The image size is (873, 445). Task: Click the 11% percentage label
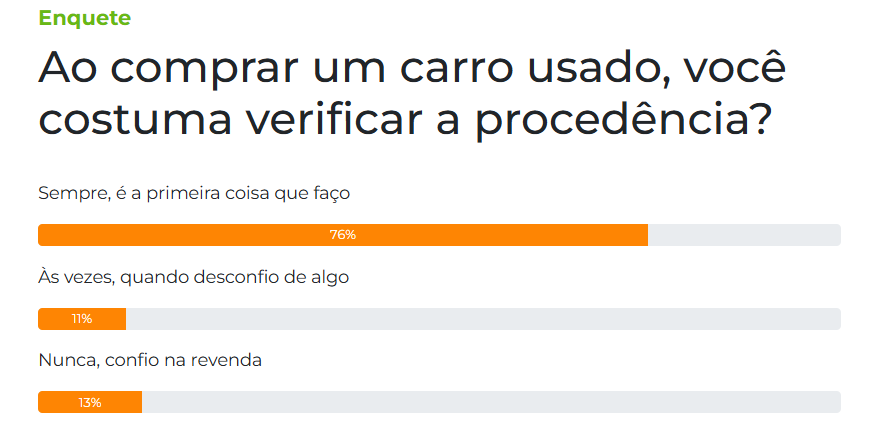82,319
